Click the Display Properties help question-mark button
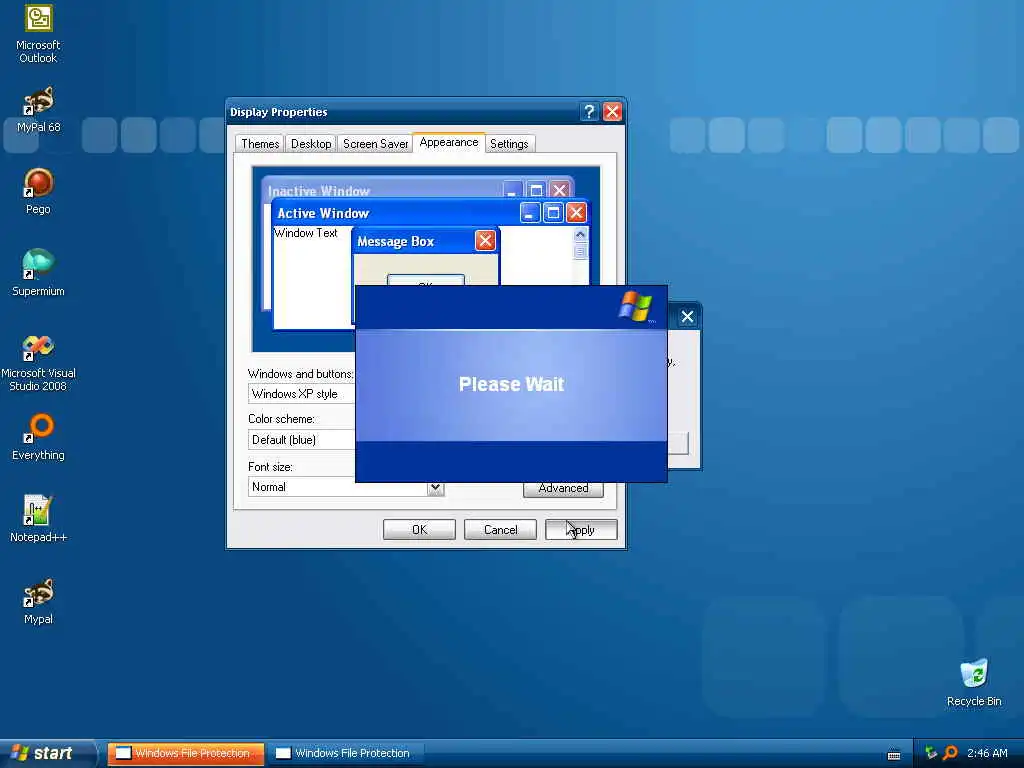 click(589, 112)
